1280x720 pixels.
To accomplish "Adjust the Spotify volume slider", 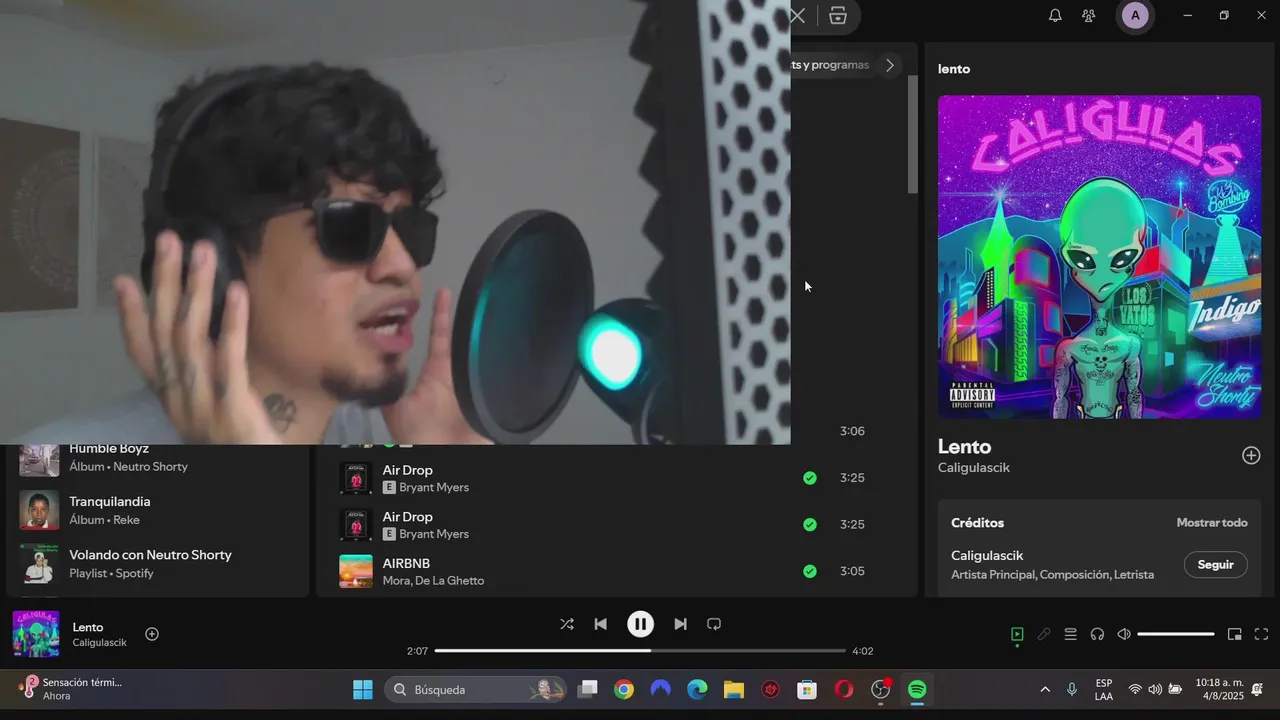I will pyautogui.click(x=1176, y=634).
